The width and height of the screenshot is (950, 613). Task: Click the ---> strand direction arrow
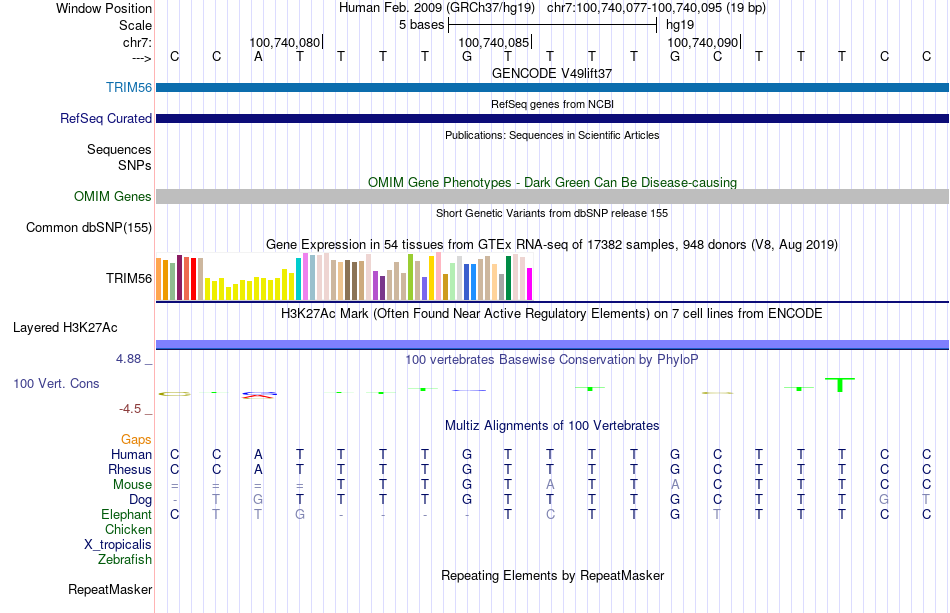point(141,58)
